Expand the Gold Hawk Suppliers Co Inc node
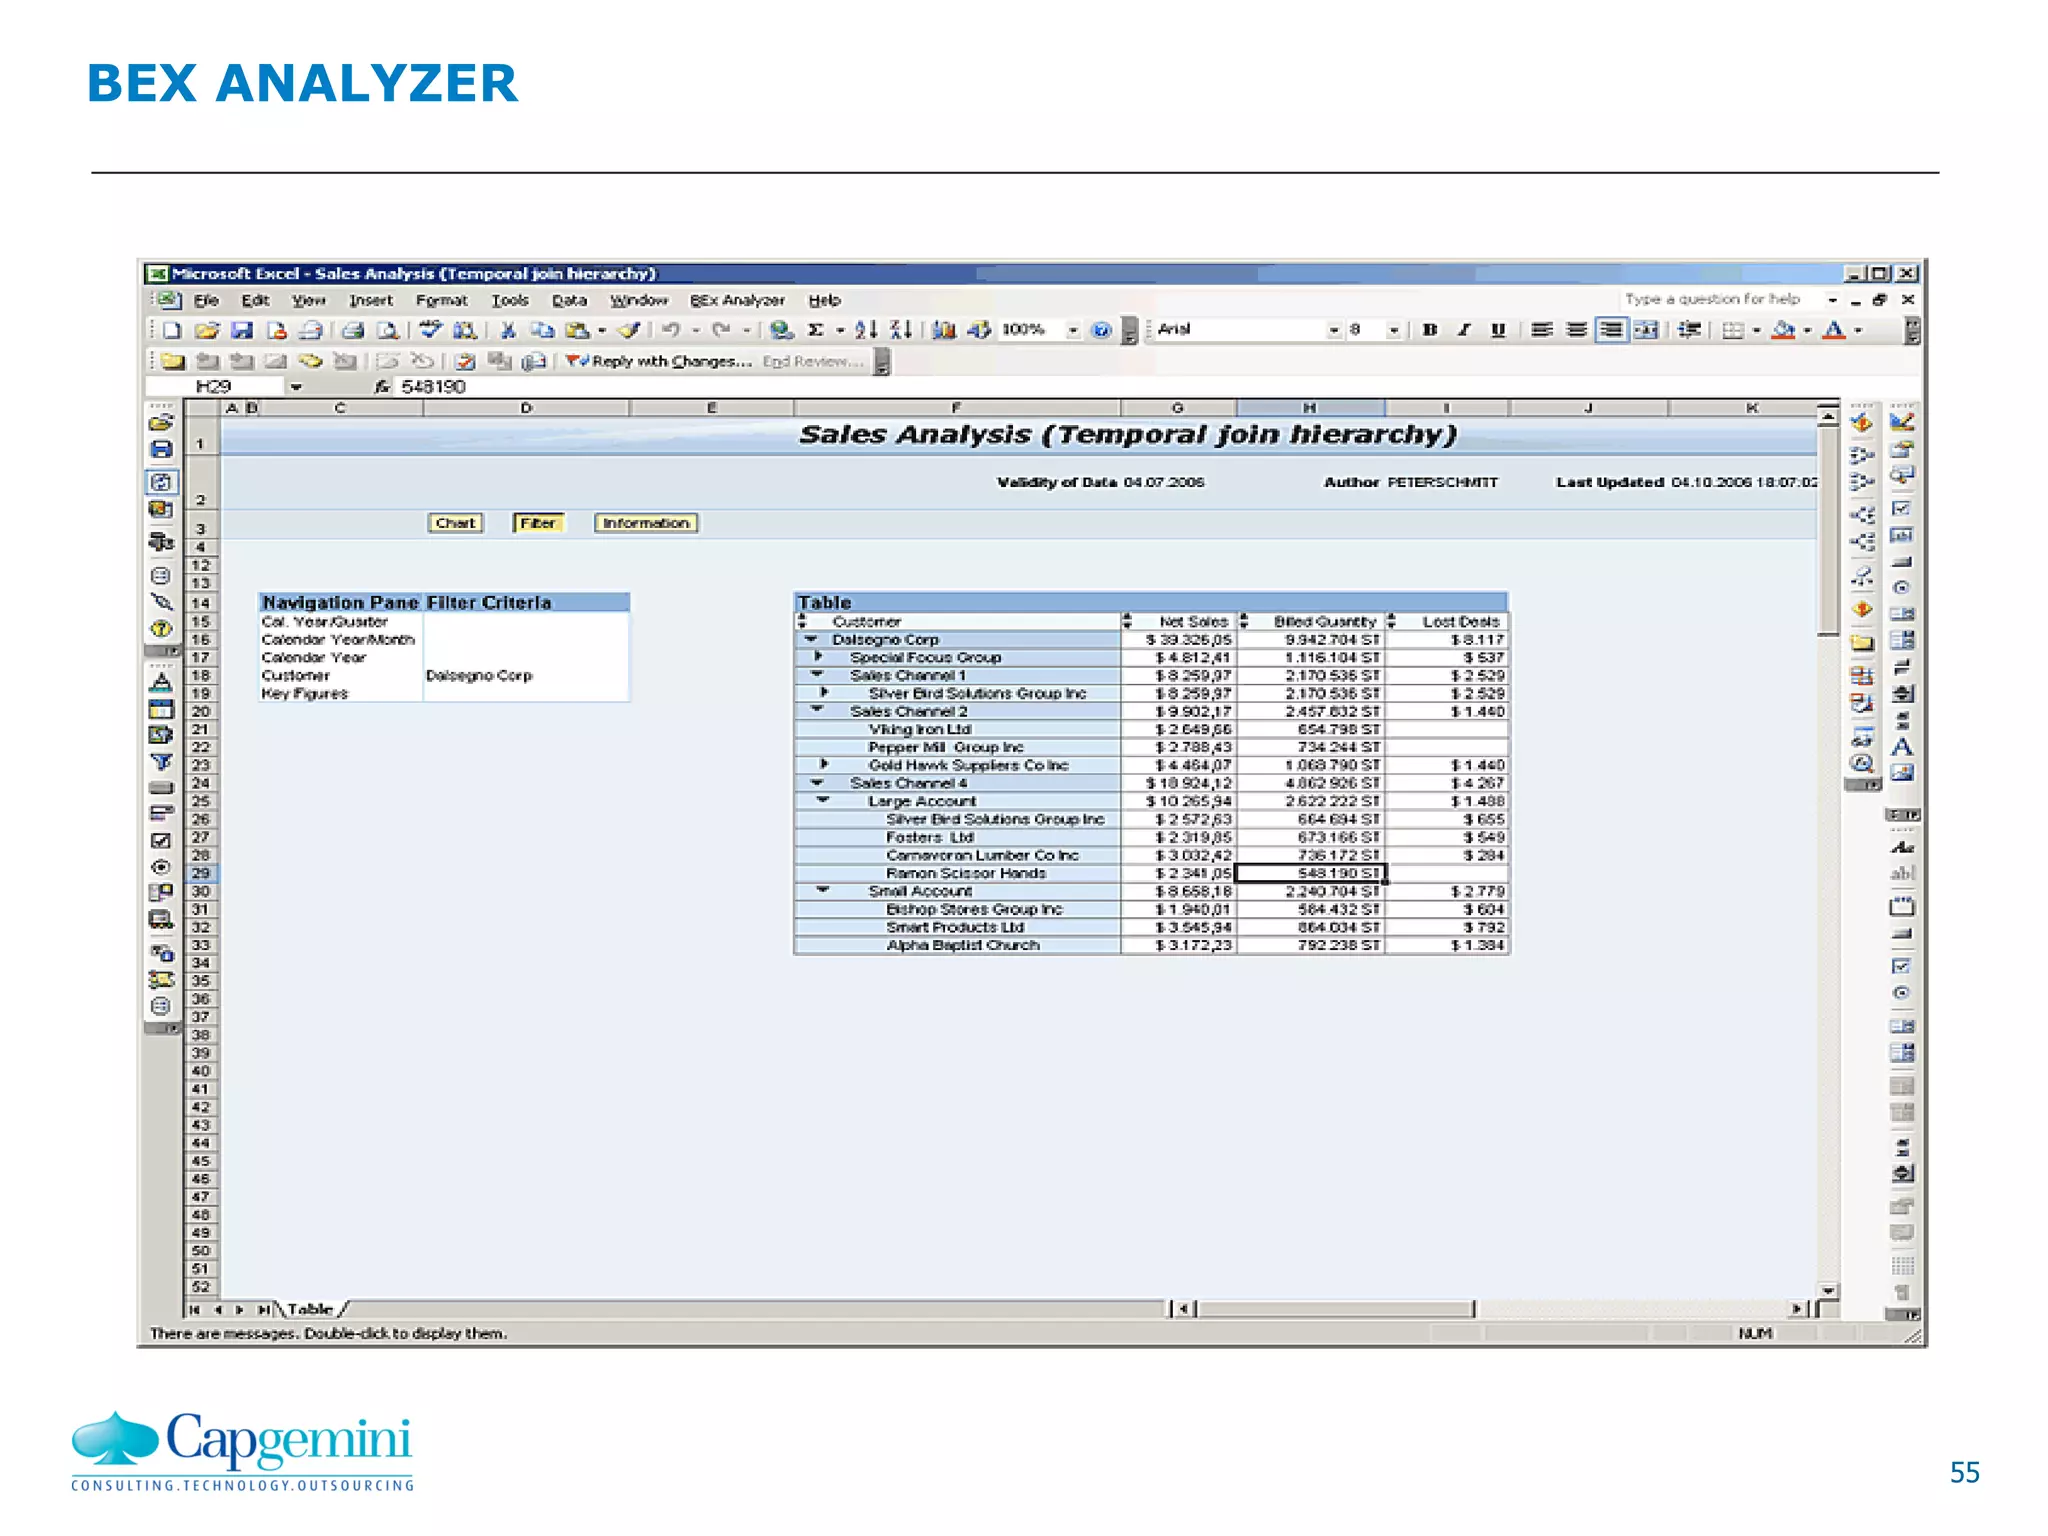2048x1536 pixels. [x=824, y=764]
